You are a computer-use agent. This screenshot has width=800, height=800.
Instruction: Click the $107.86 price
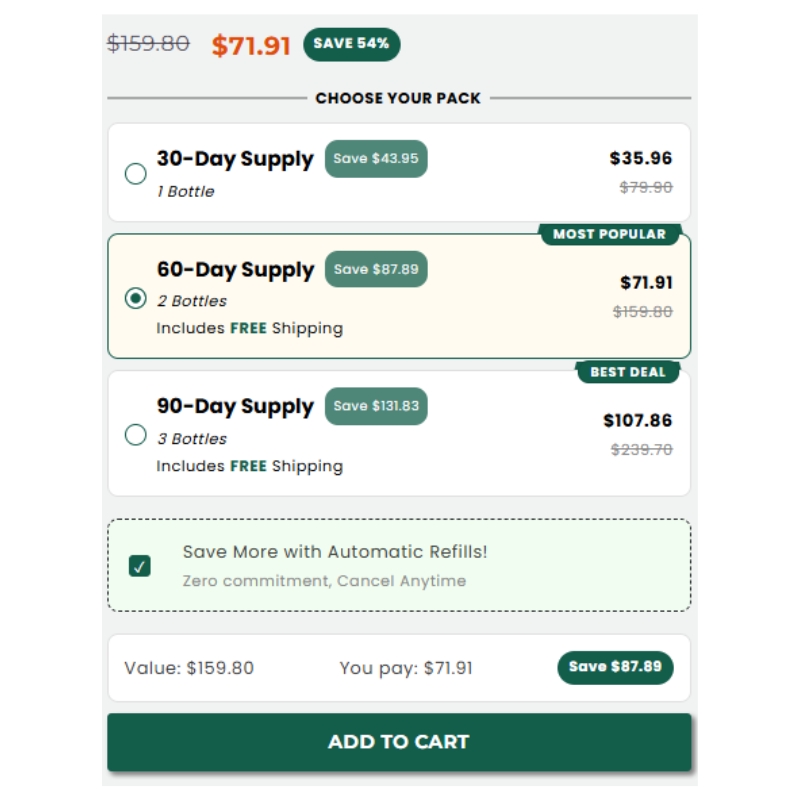click(638, 420)
